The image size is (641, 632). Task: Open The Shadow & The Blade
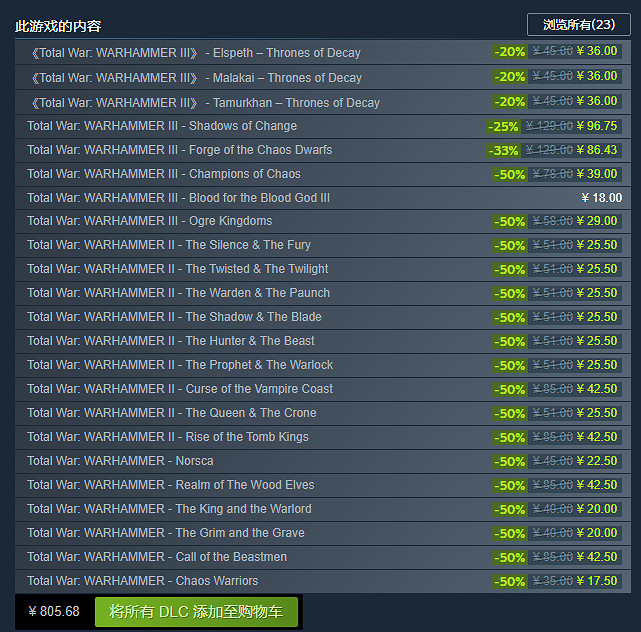point(174,317)
